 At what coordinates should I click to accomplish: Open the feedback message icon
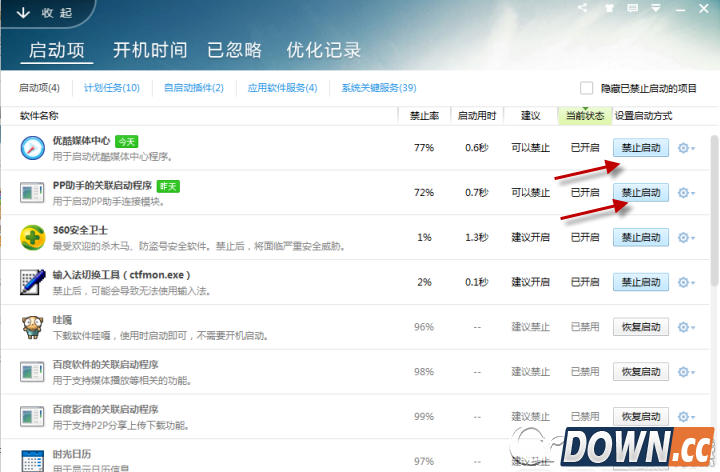pos(633,8)
